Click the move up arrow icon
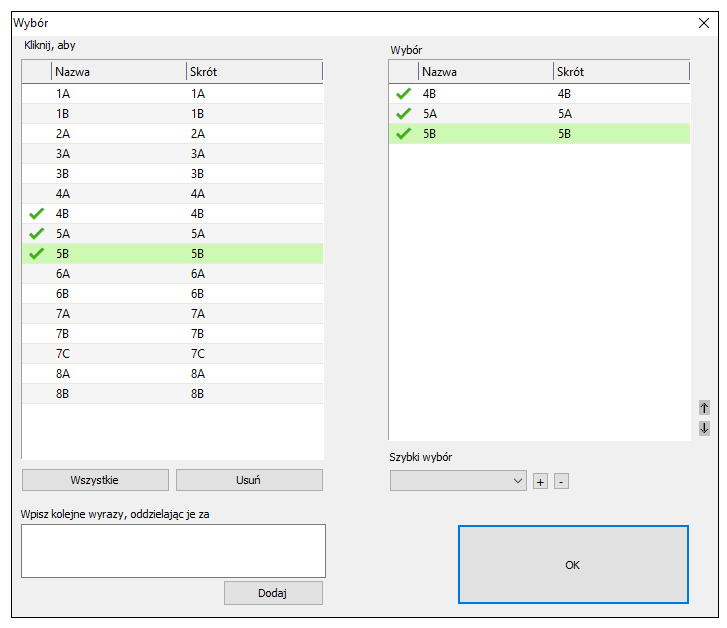This screenshot has height=628, width=727. (x=704, y=408)
